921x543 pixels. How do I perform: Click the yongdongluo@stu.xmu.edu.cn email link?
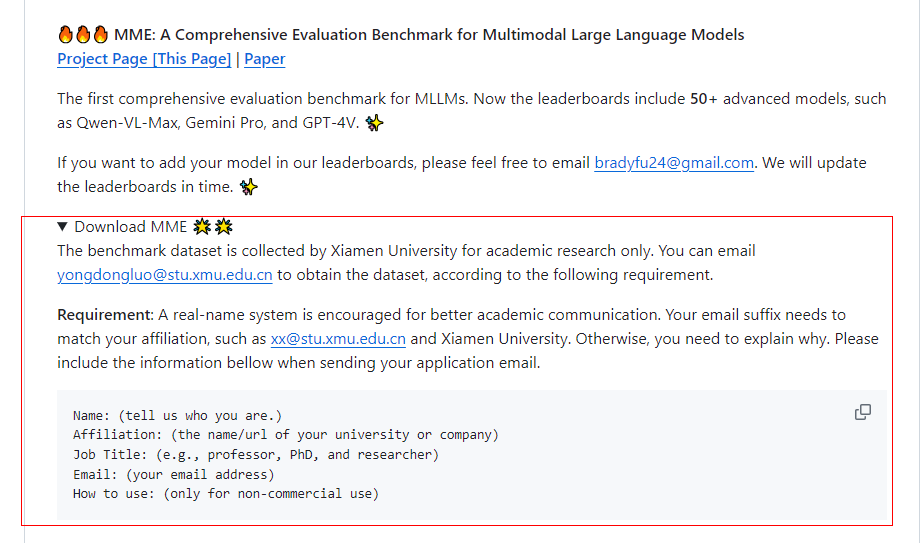[x=164, y=275]
